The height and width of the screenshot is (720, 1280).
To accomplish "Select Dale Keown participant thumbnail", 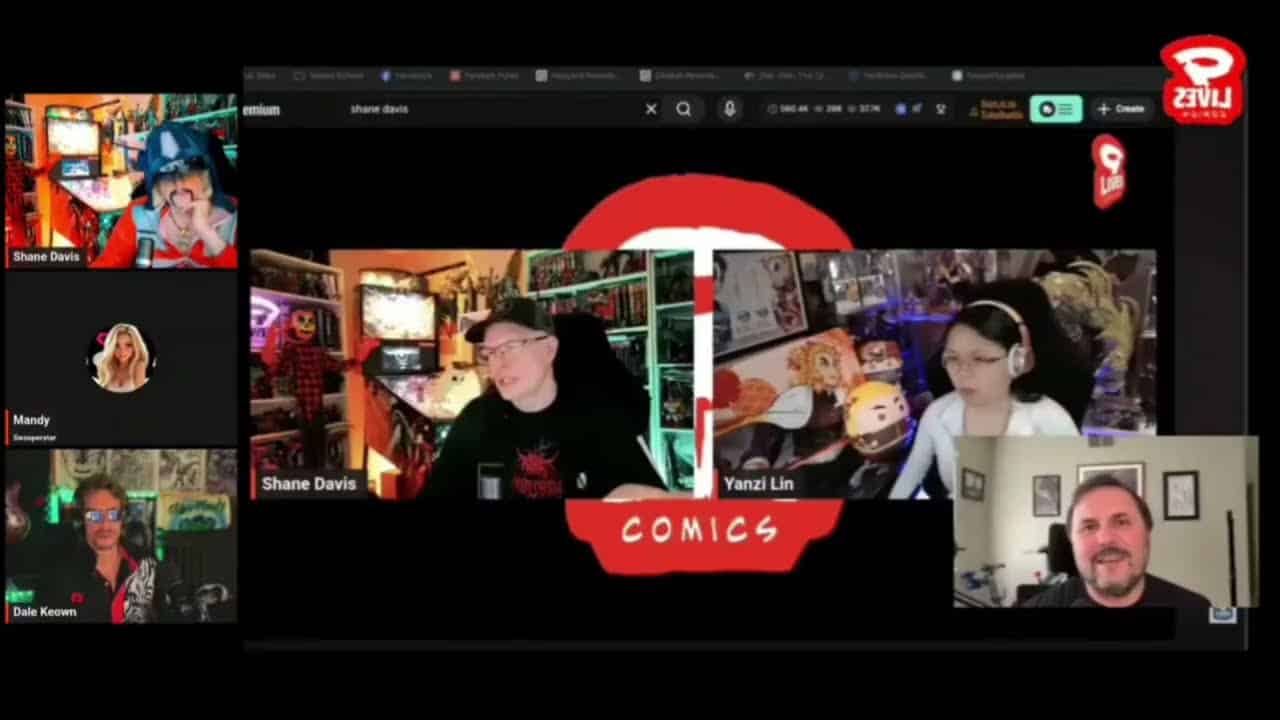I will tap(121, 535).
